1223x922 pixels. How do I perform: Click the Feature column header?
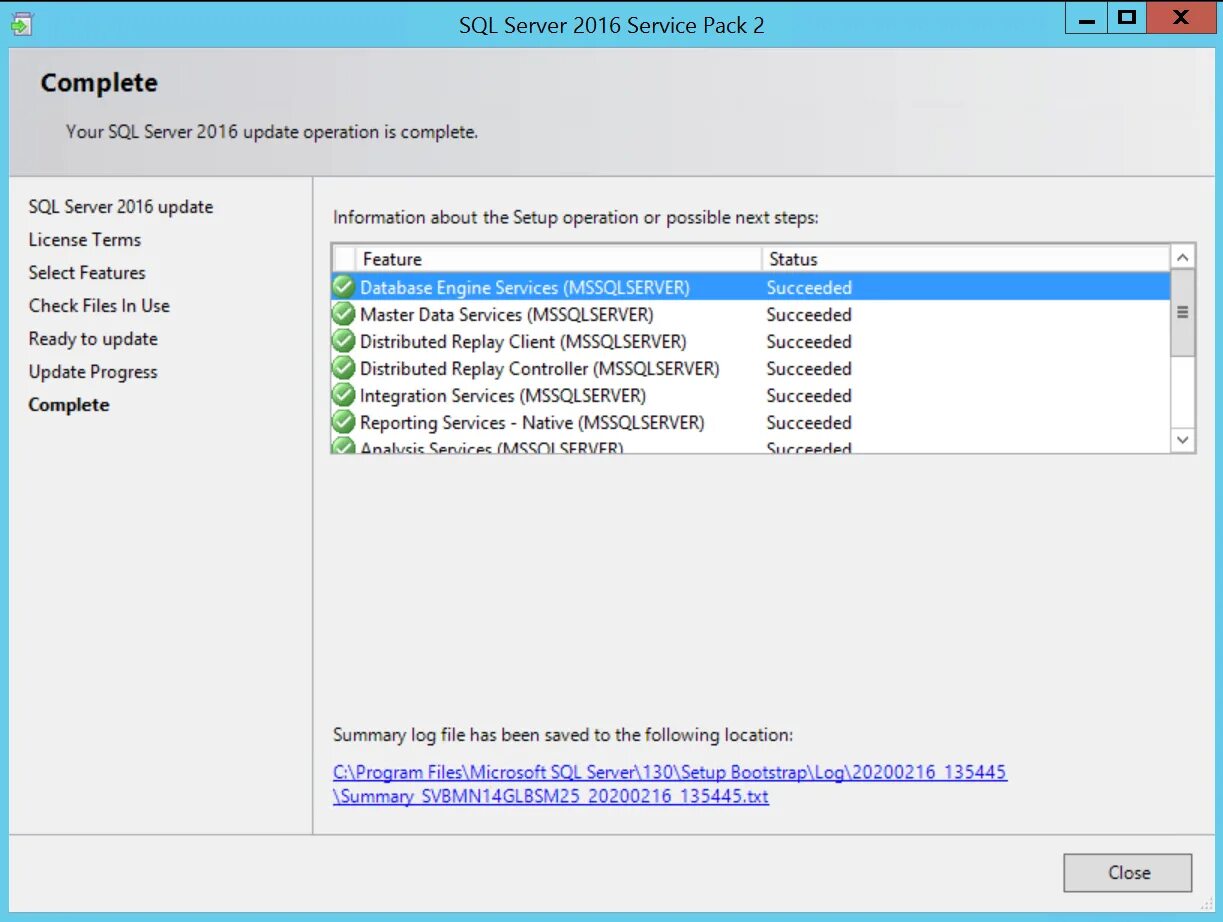pyautogui.click(x=558, y=259)
